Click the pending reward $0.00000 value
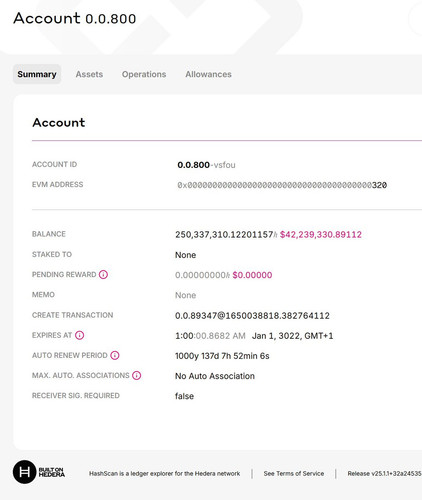The width and height of the screenshot is (422, 500). 252,275
